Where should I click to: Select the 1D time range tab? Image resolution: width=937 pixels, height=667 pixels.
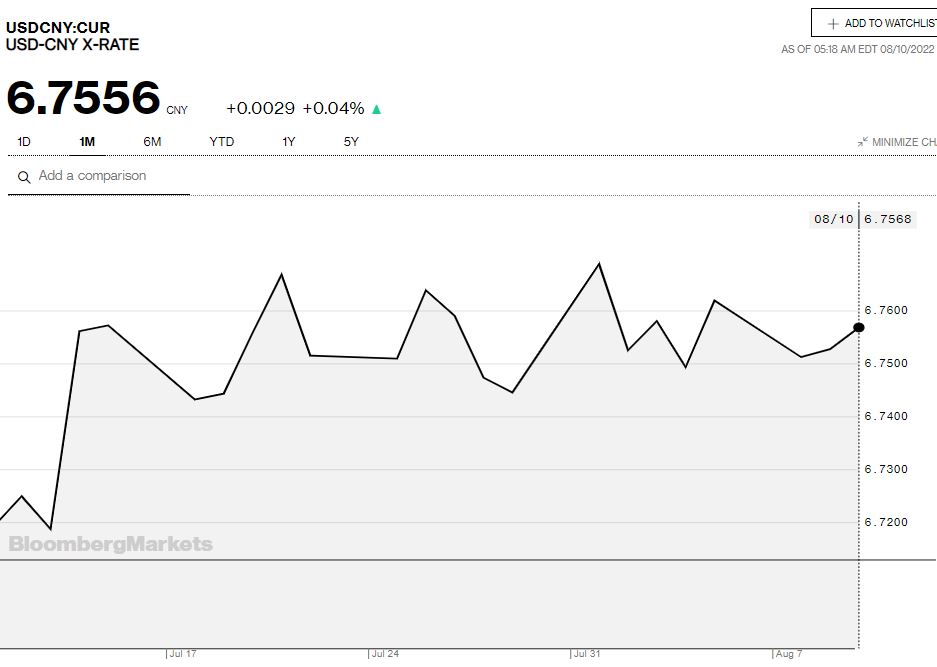pos(24,142)
